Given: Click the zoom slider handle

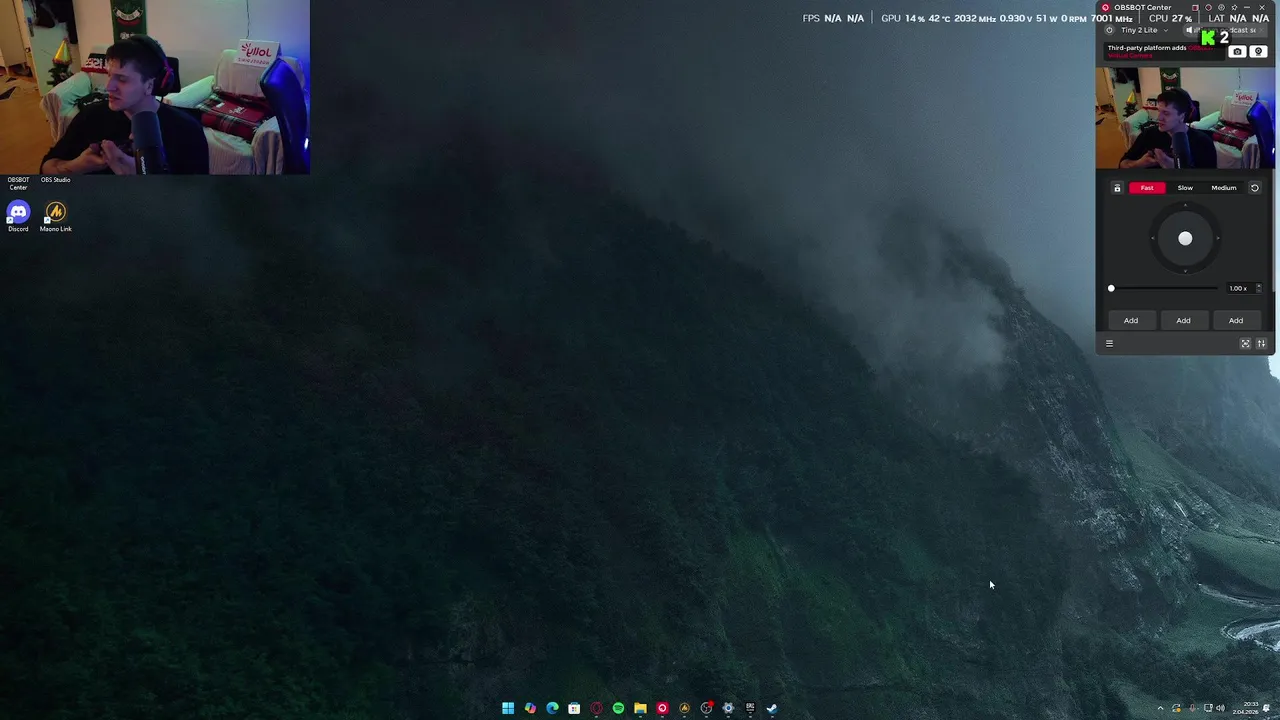Looking at the screenshot, I should (x=1111, y=288).
